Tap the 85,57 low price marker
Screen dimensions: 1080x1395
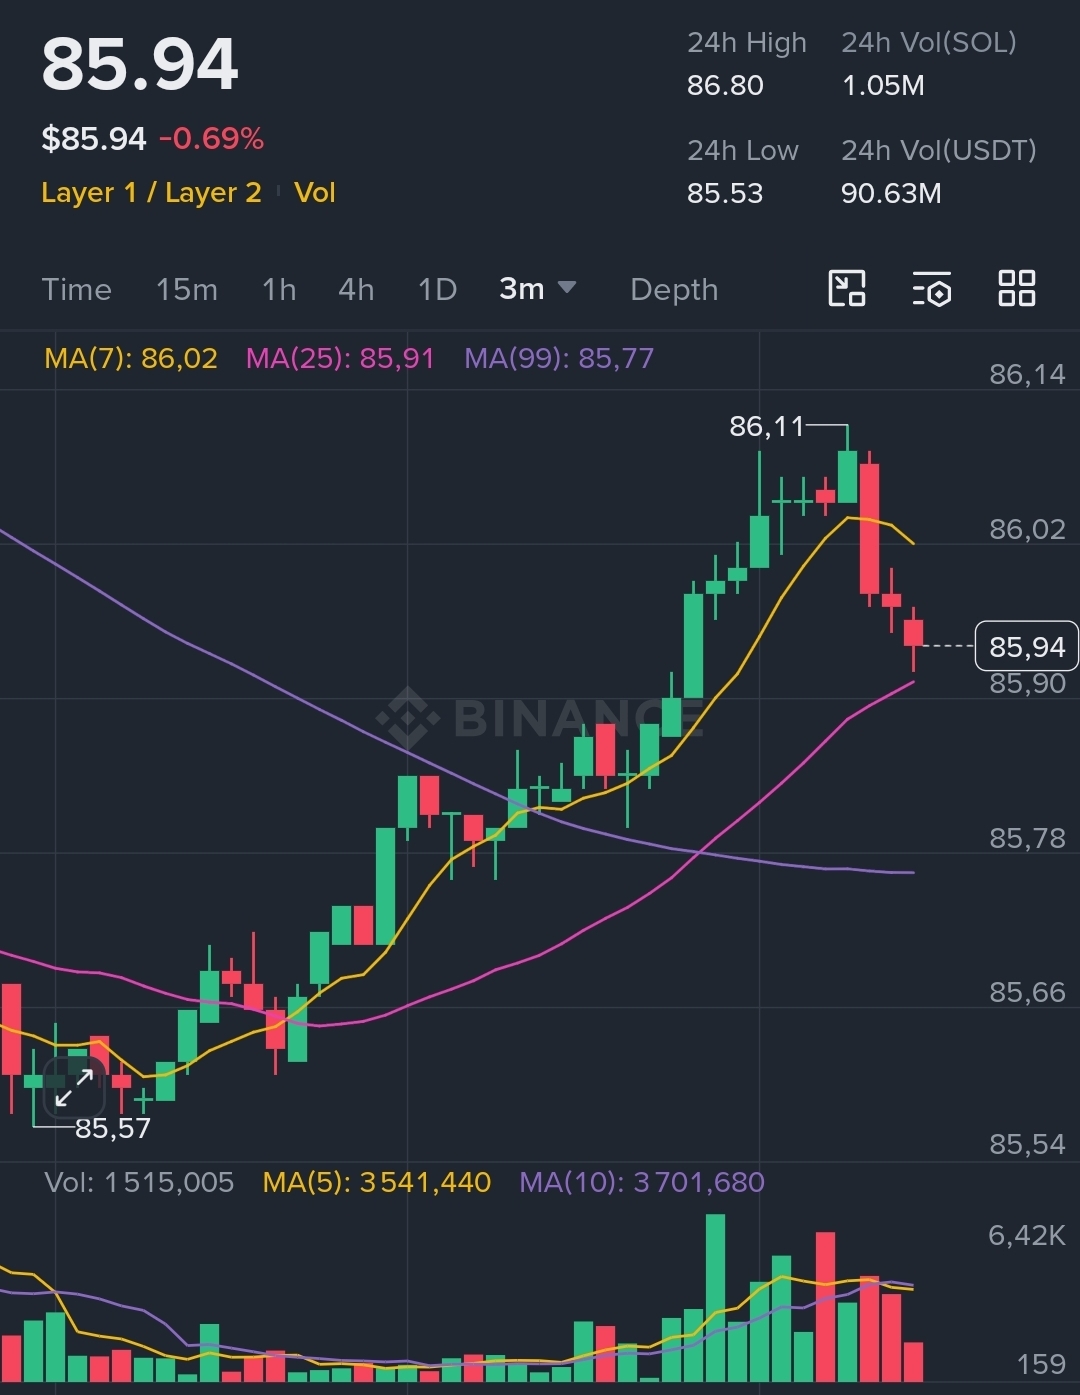[113, 1129]
